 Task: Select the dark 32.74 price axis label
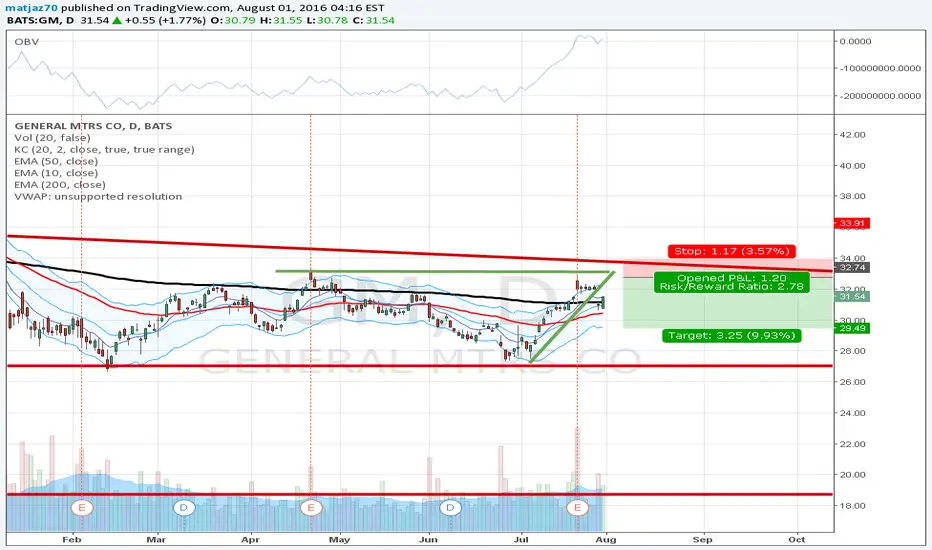pos(852,268)
